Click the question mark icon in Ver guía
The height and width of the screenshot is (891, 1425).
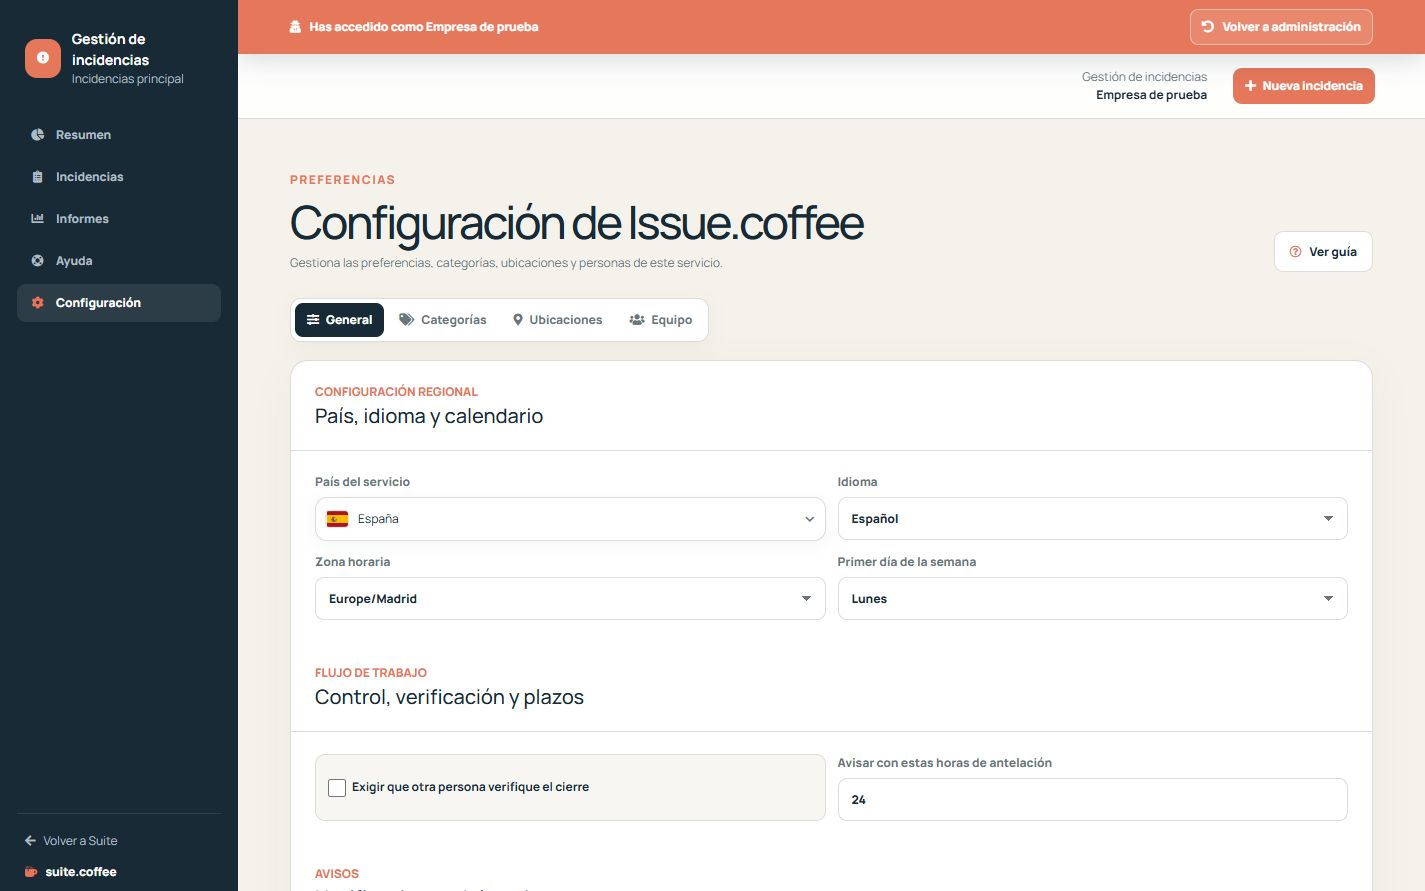click(1295, 252)
